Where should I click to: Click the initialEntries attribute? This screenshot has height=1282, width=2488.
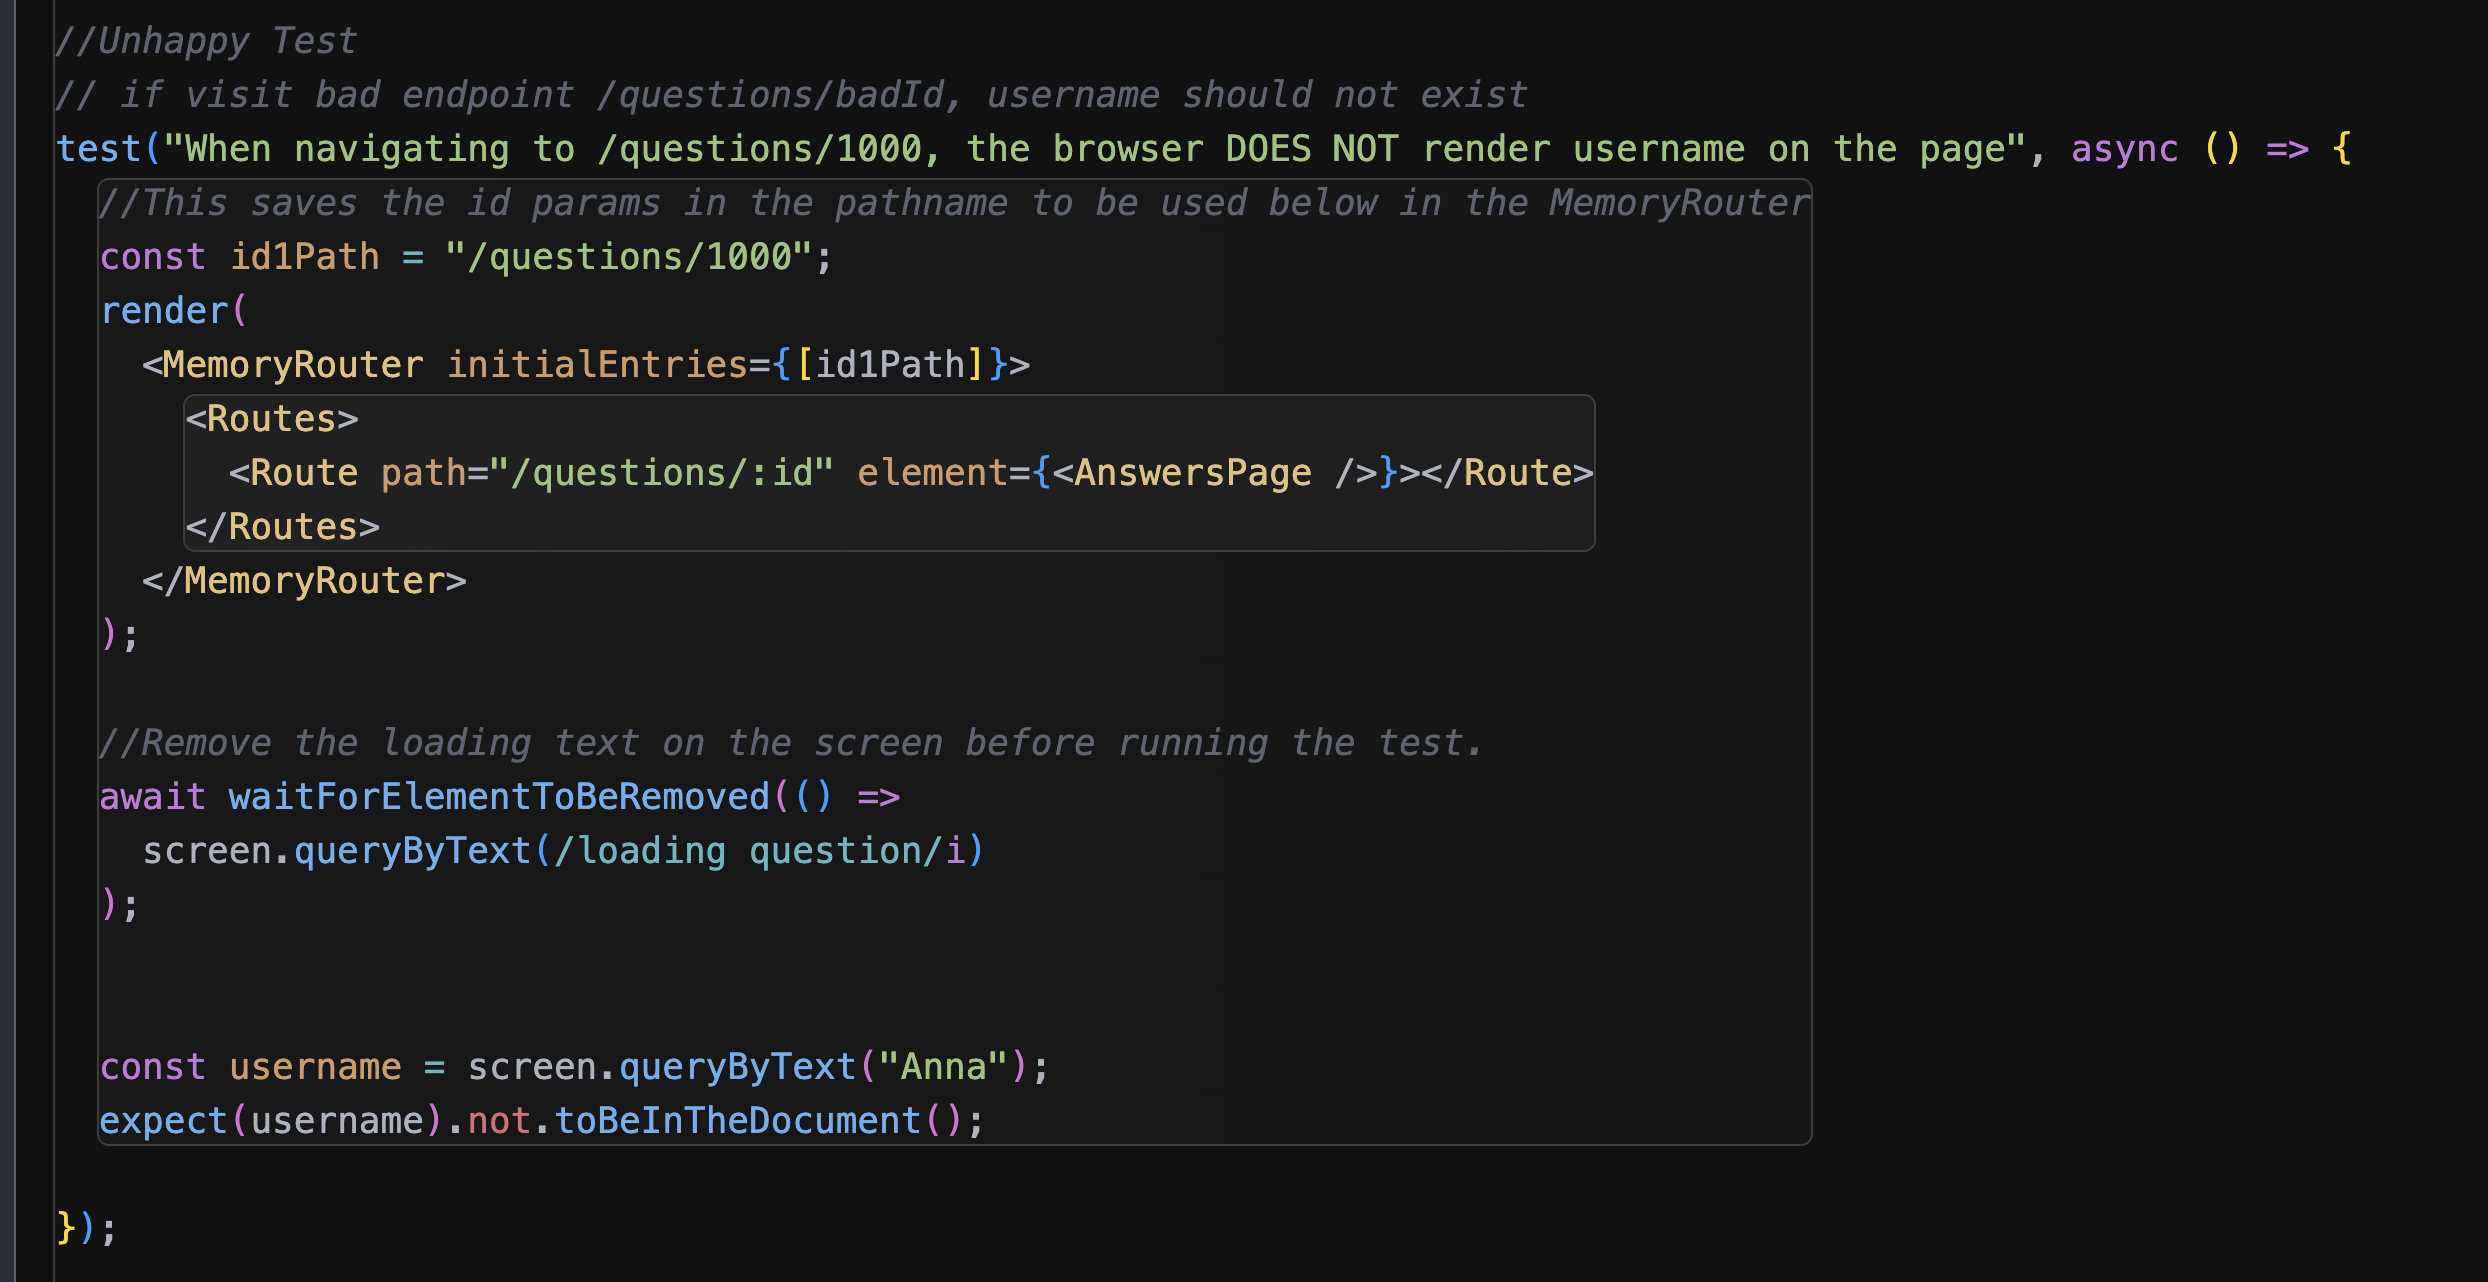[x=596, y=365]
